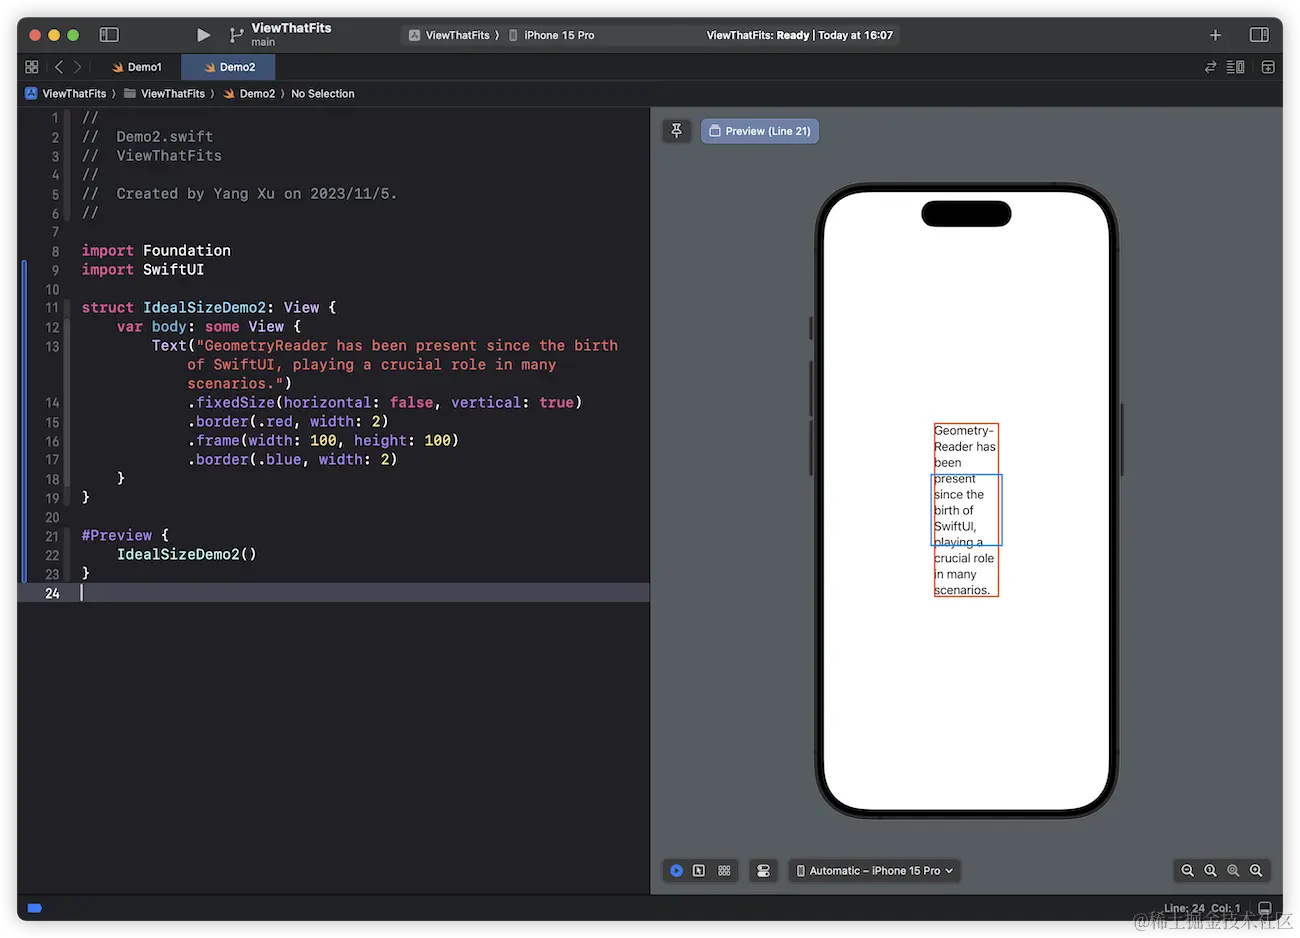Click 'IdealSizeDemo2()' in the preview block

pos(187,555)
